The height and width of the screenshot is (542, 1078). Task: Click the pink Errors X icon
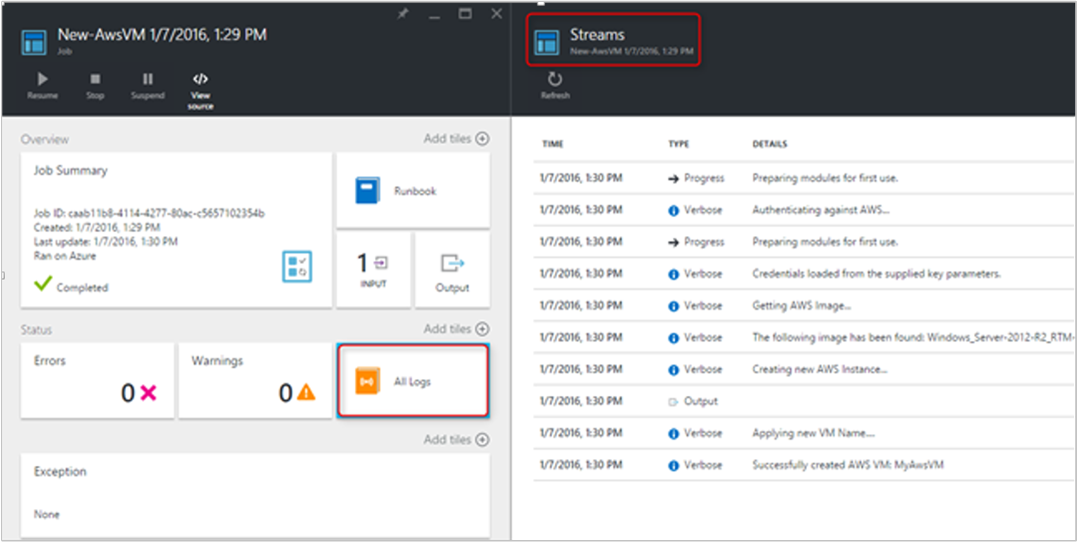(x=148, y=393)
